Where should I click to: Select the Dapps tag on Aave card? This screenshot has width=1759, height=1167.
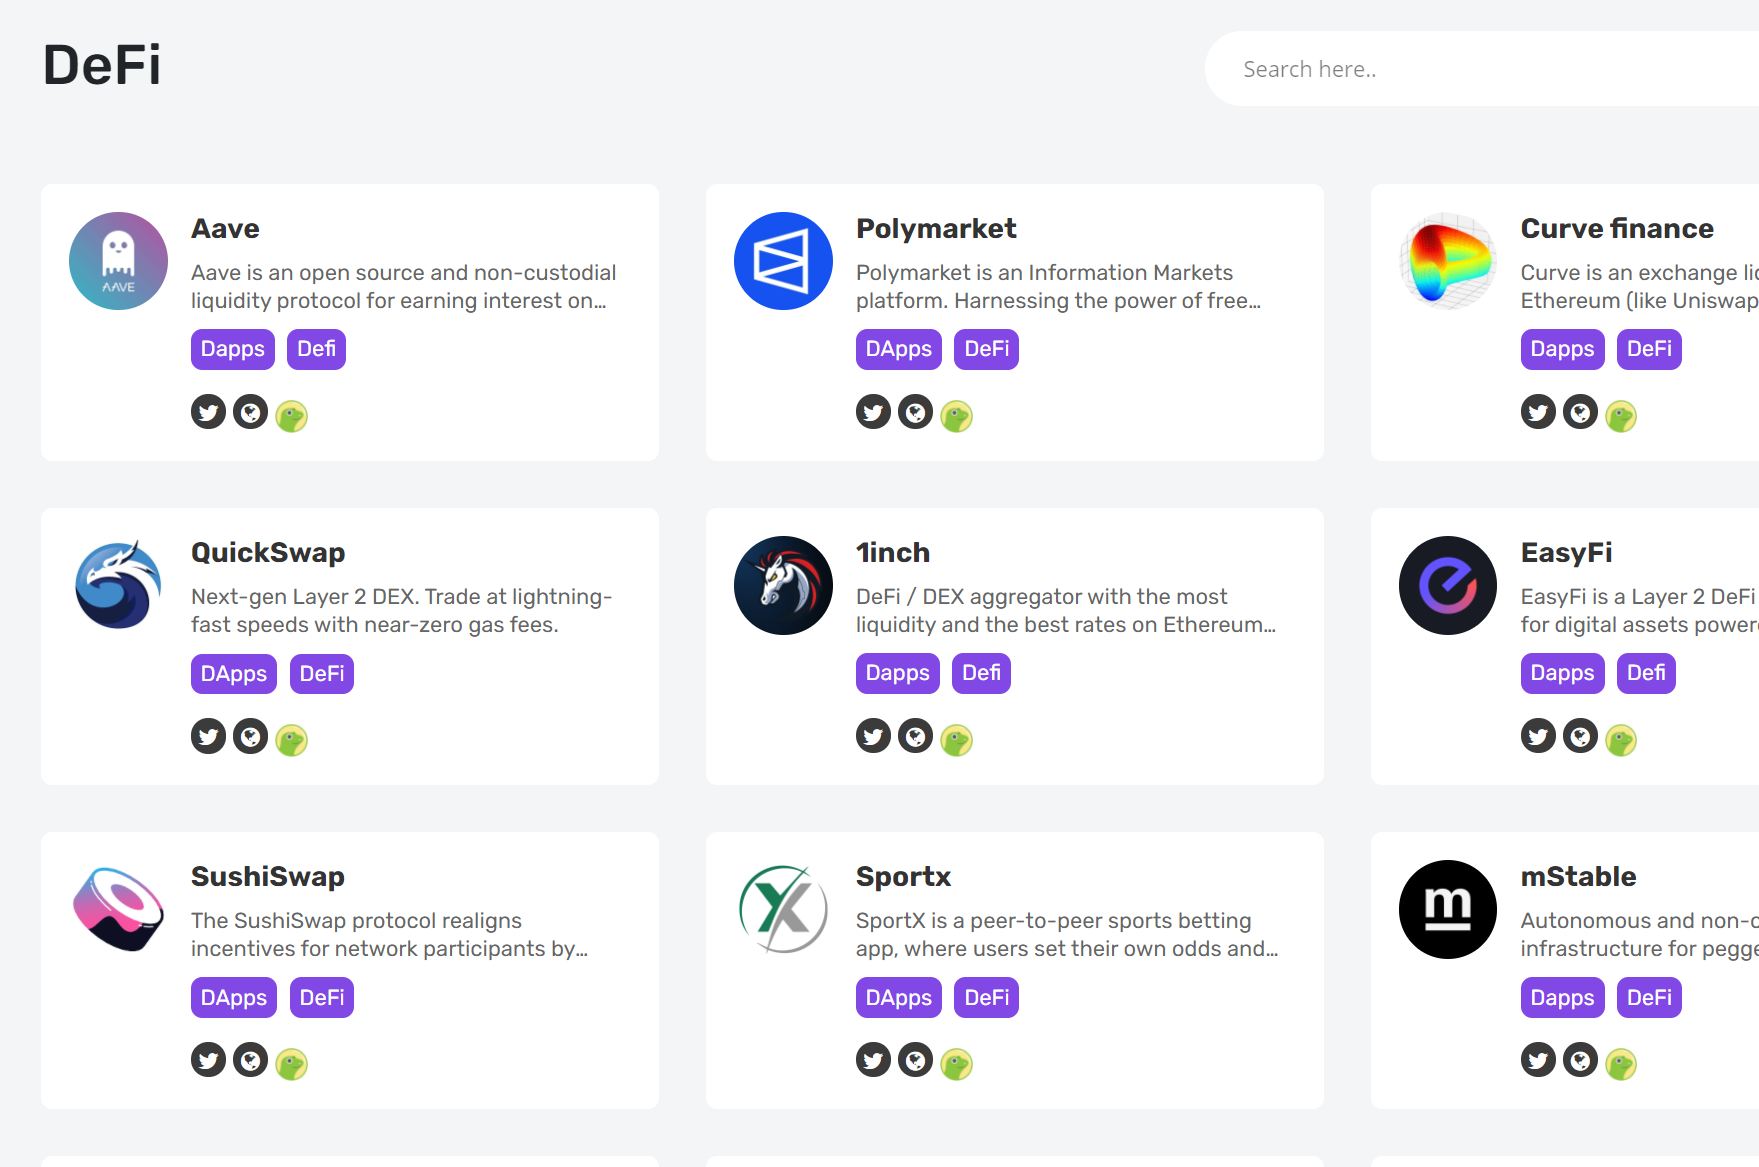[x=233, y=349]
